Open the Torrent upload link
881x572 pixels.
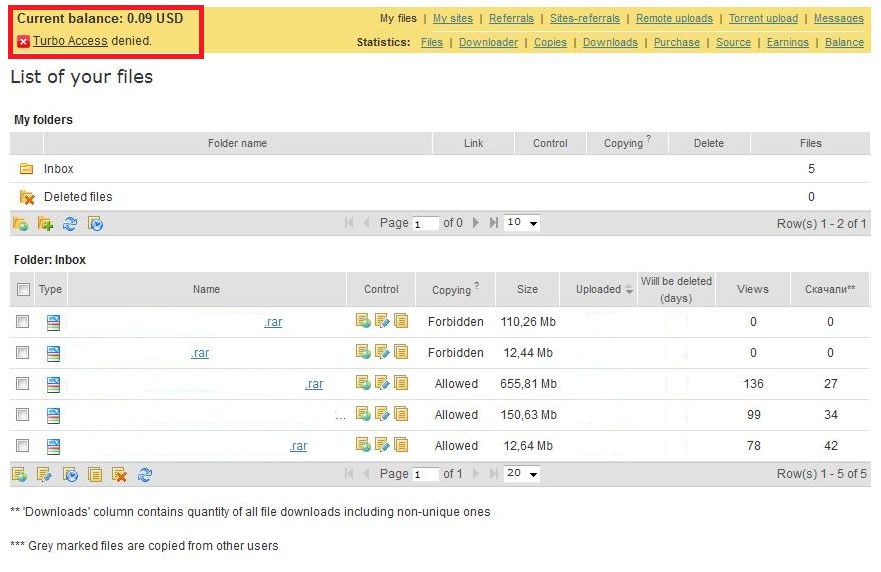pos(763,18)
